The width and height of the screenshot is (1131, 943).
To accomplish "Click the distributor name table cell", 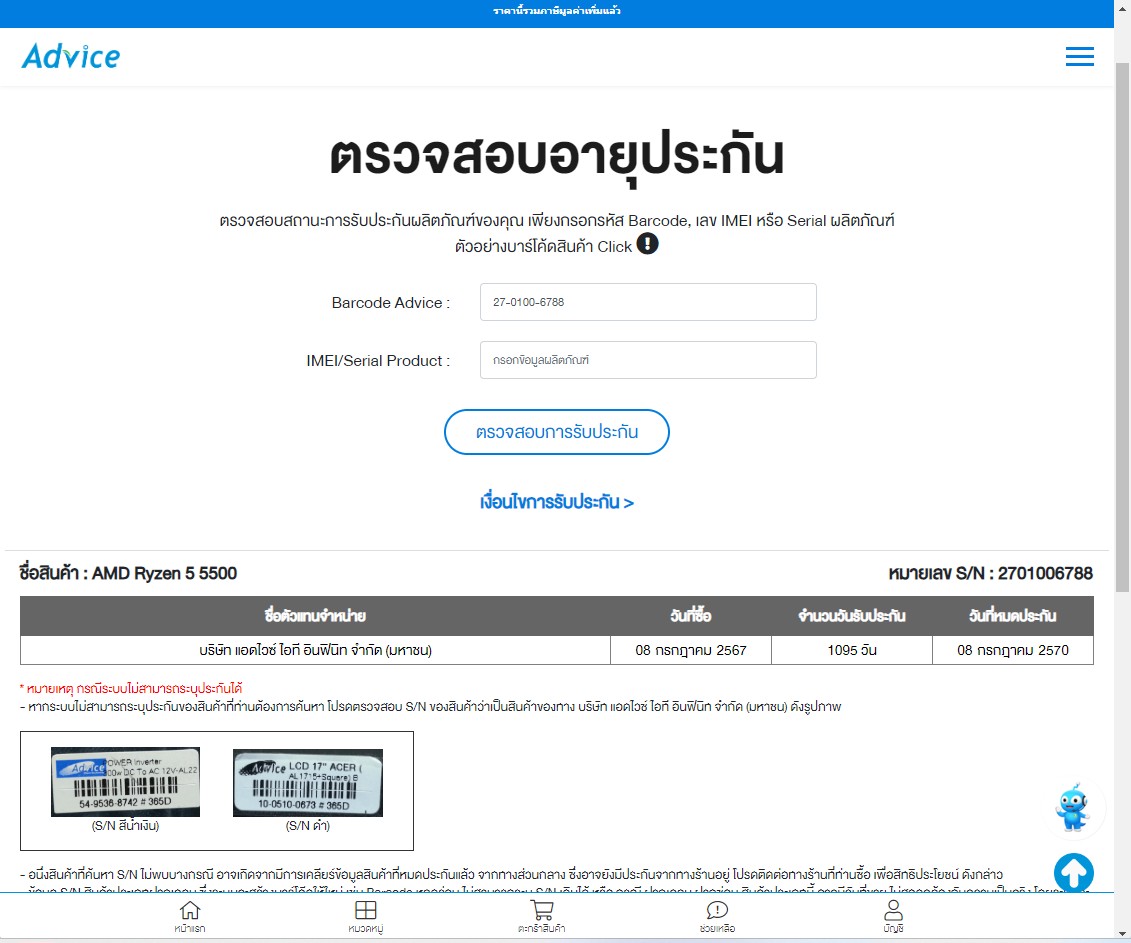I will click(315, 650).
